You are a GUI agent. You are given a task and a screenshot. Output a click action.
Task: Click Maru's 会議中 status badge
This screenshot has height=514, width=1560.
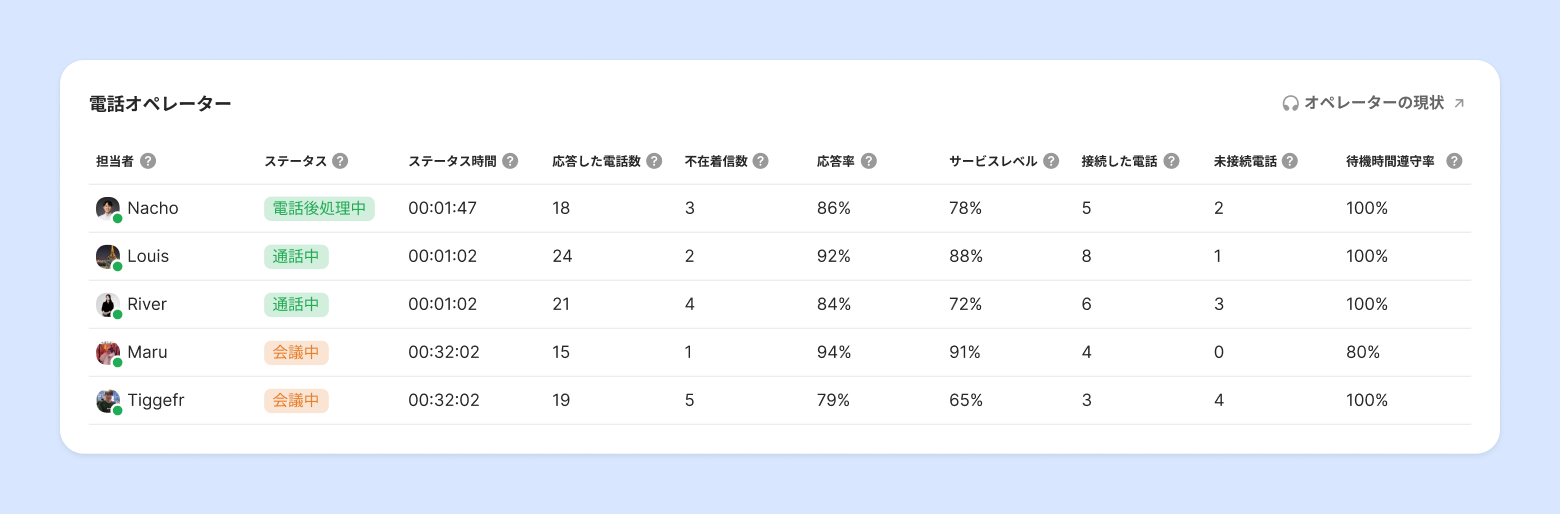296,353
